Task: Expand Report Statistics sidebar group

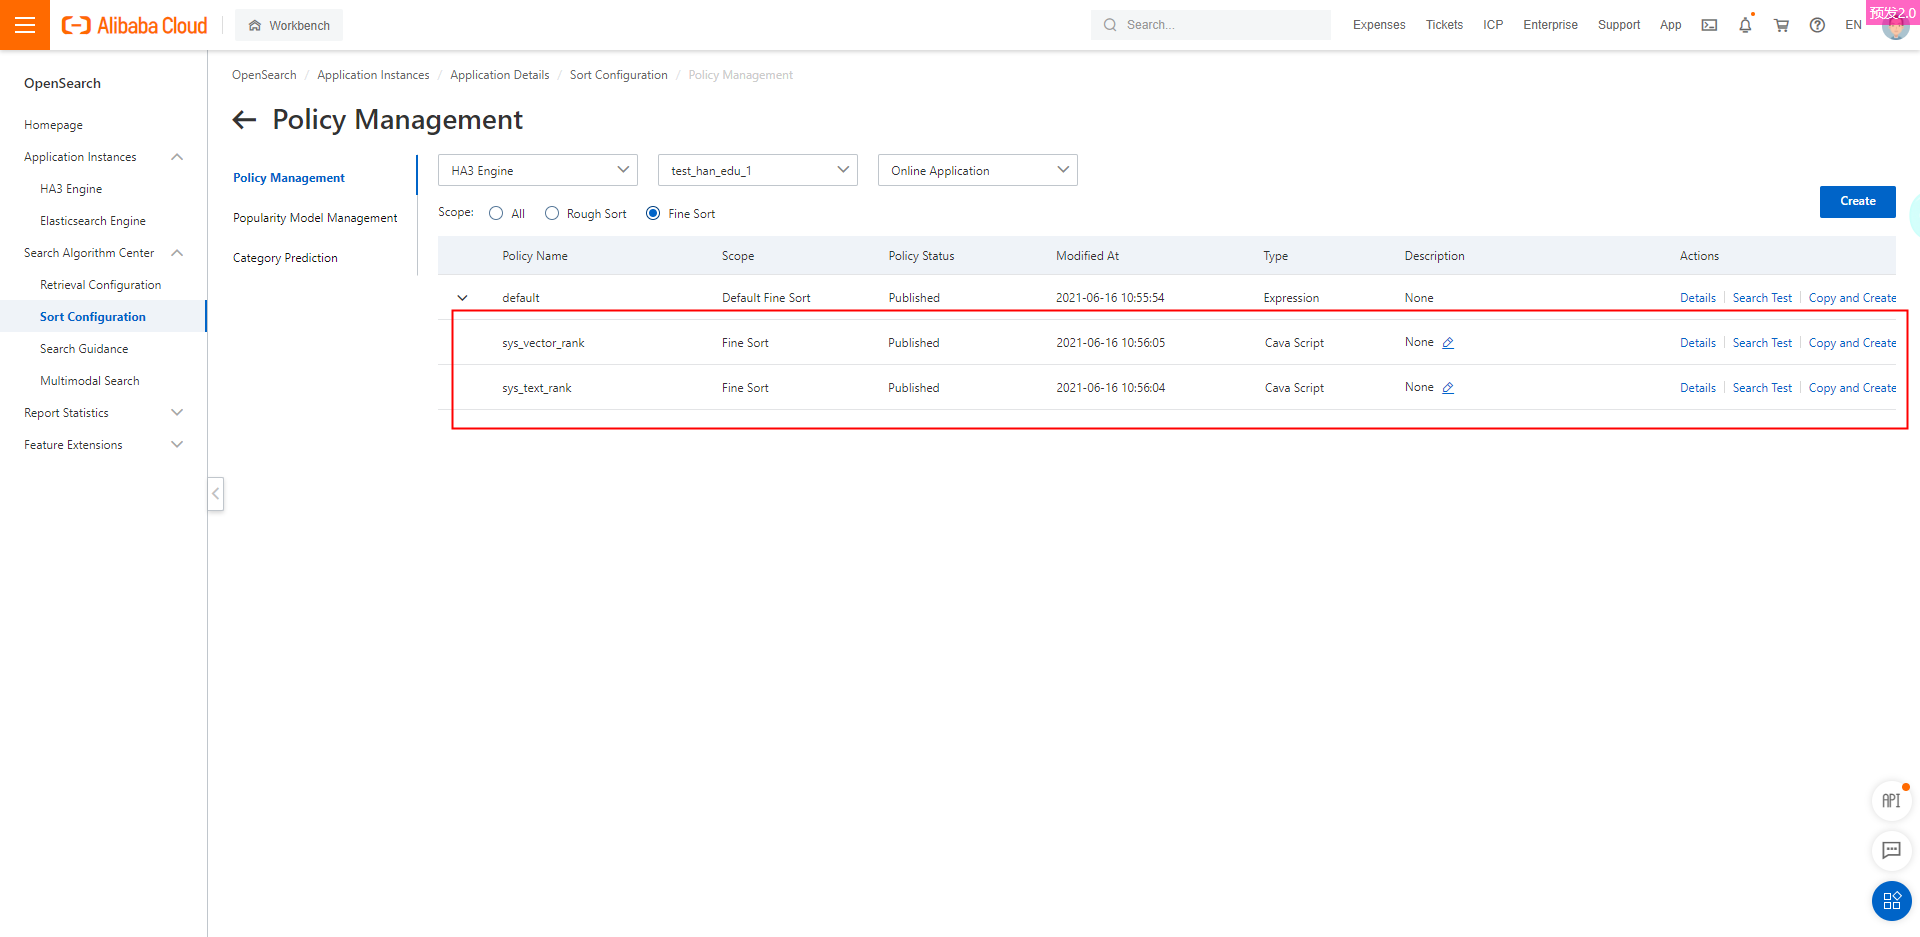Action: 177,413
